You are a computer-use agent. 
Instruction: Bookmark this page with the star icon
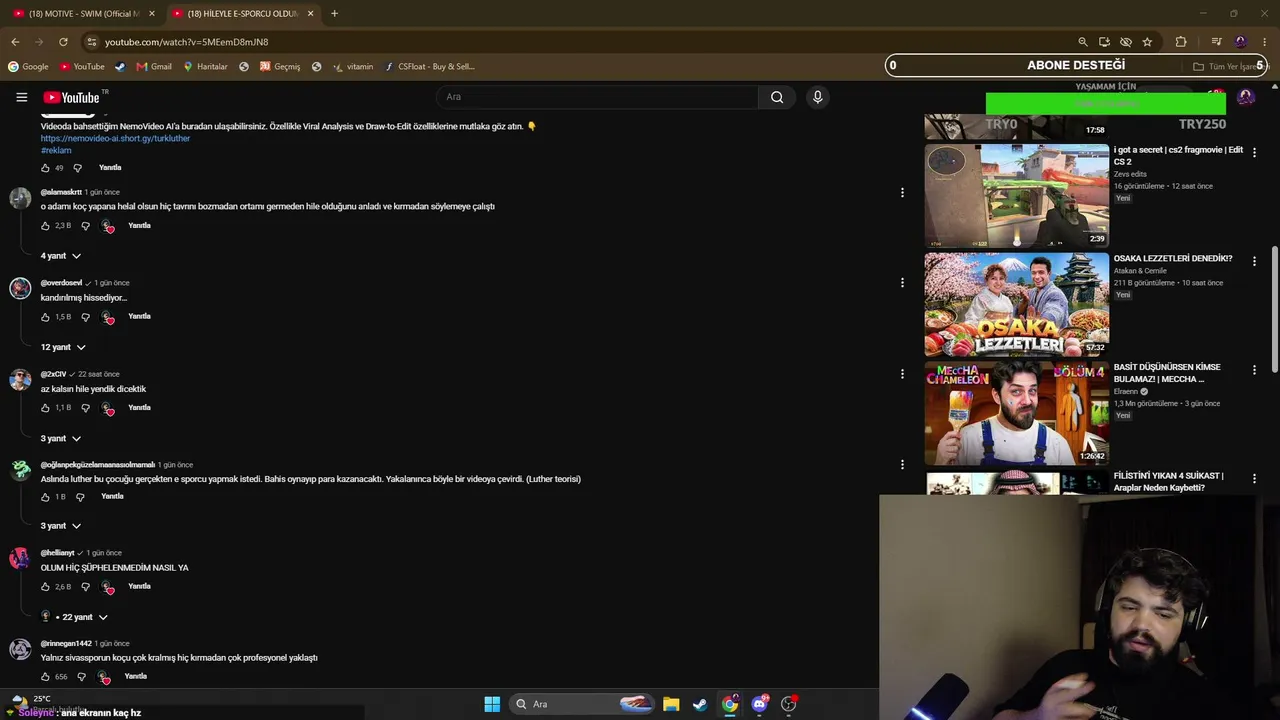click(x=1147, y=42)
